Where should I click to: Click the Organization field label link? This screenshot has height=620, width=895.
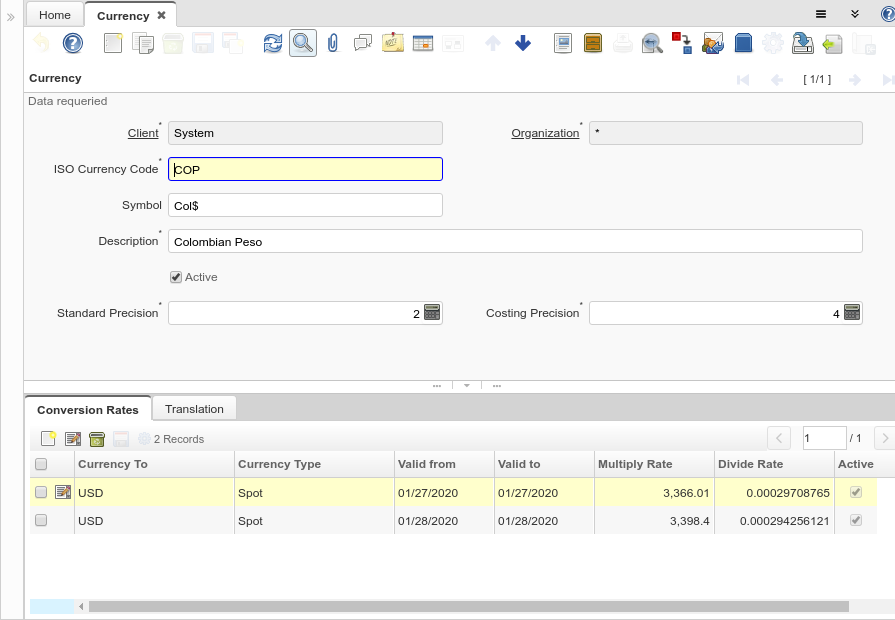point(545,133)
